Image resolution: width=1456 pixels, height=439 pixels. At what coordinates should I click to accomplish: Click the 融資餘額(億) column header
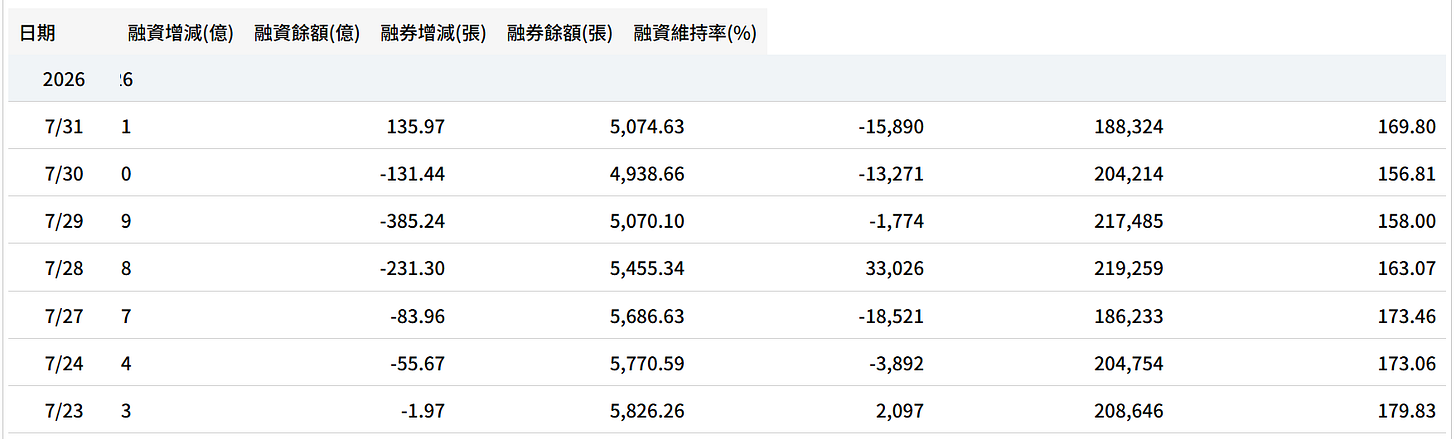(307, 33)
